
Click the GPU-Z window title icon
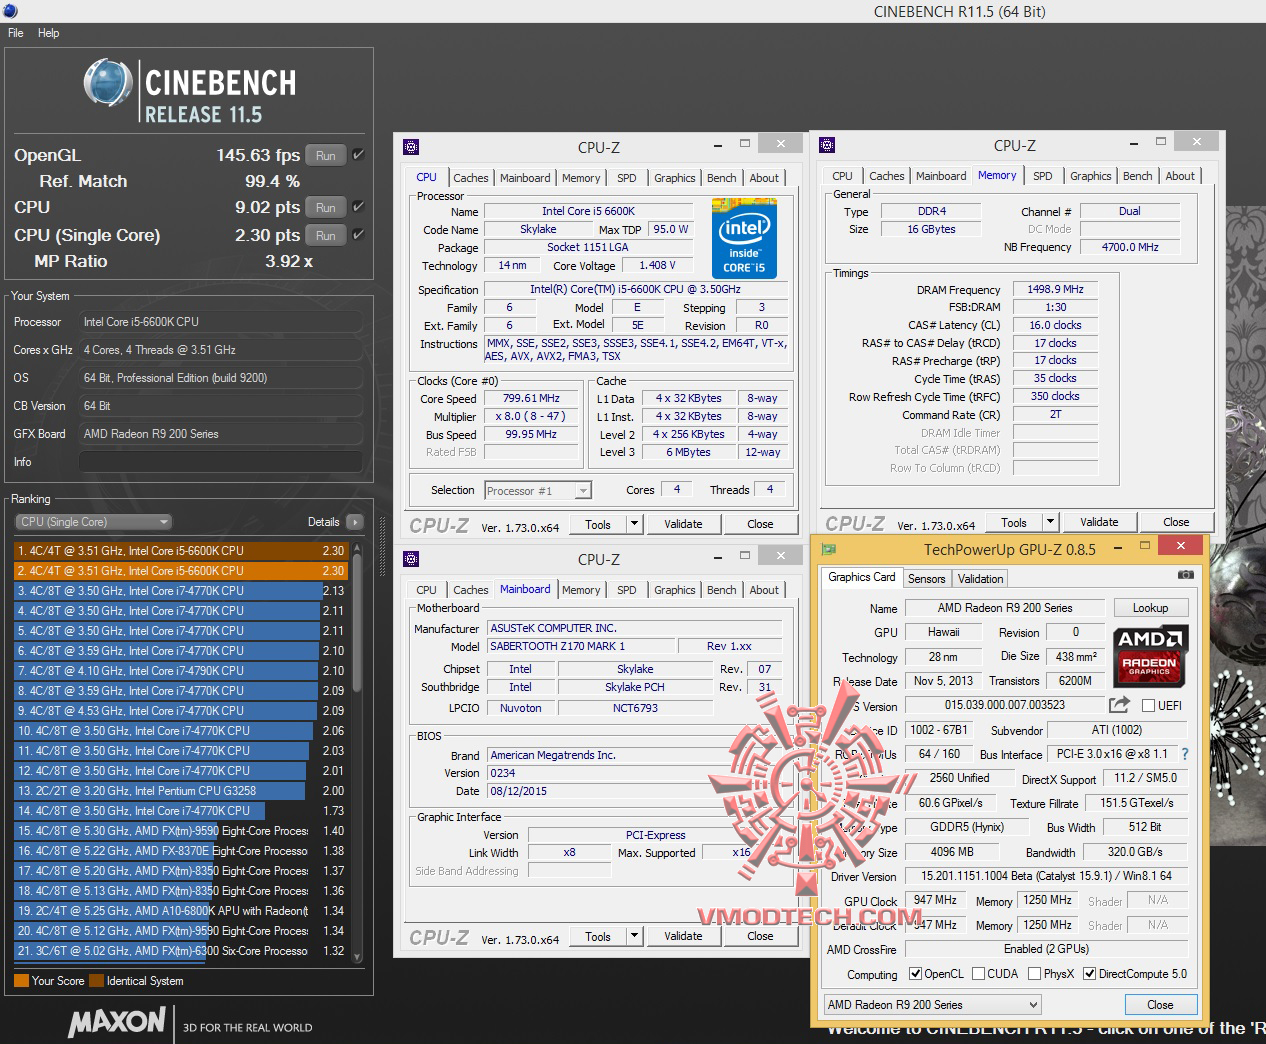pos(826,548)
